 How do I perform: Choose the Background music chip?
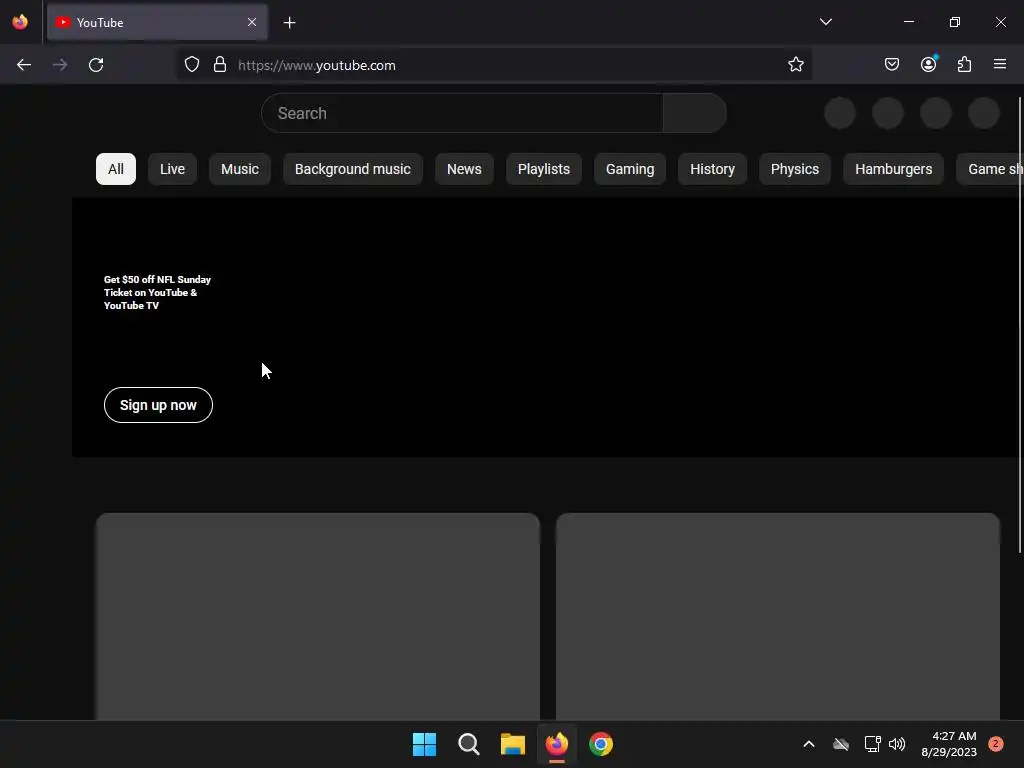click(353, 169)
